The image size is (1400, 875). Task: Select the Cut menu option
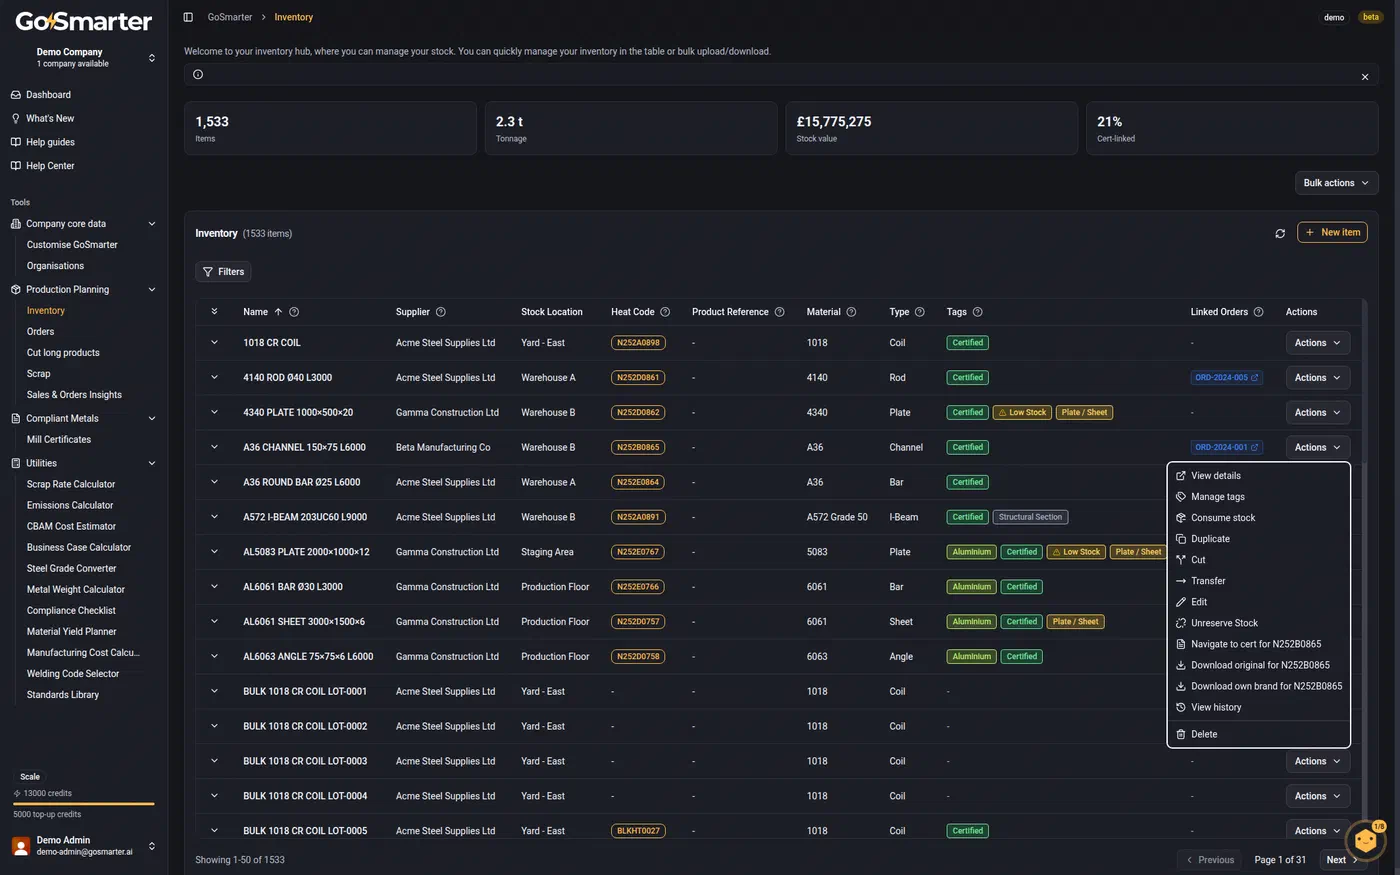[1258, 560]
